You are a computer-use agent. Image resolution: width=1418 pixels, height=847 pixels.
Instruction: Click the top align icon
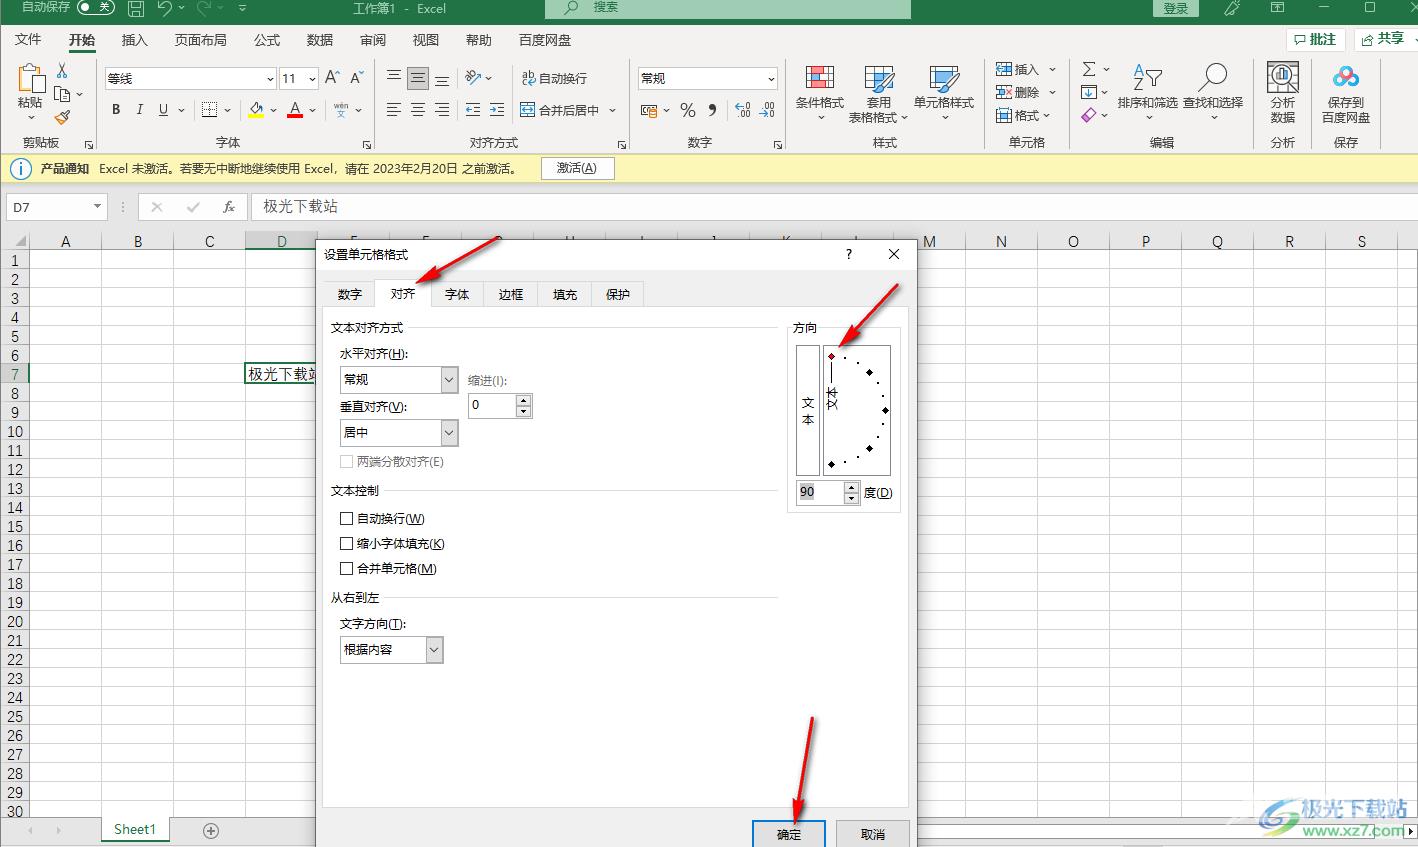(394, 78)
